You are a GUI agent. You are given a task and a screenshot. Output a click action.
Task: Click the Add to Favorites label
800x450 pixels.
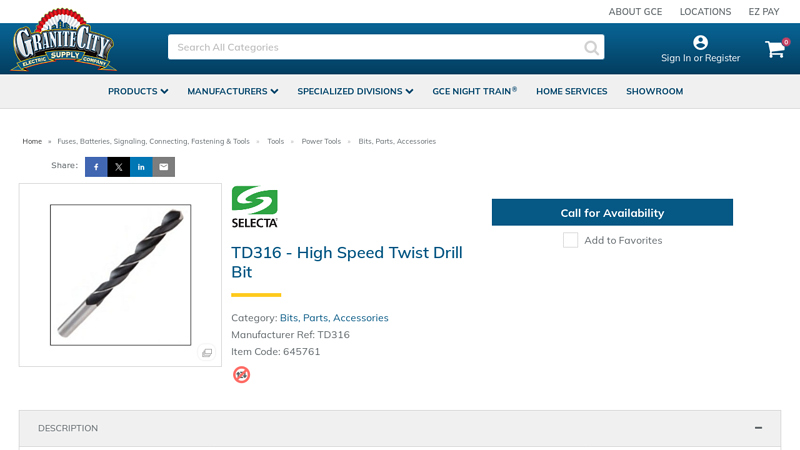point(623,240)
